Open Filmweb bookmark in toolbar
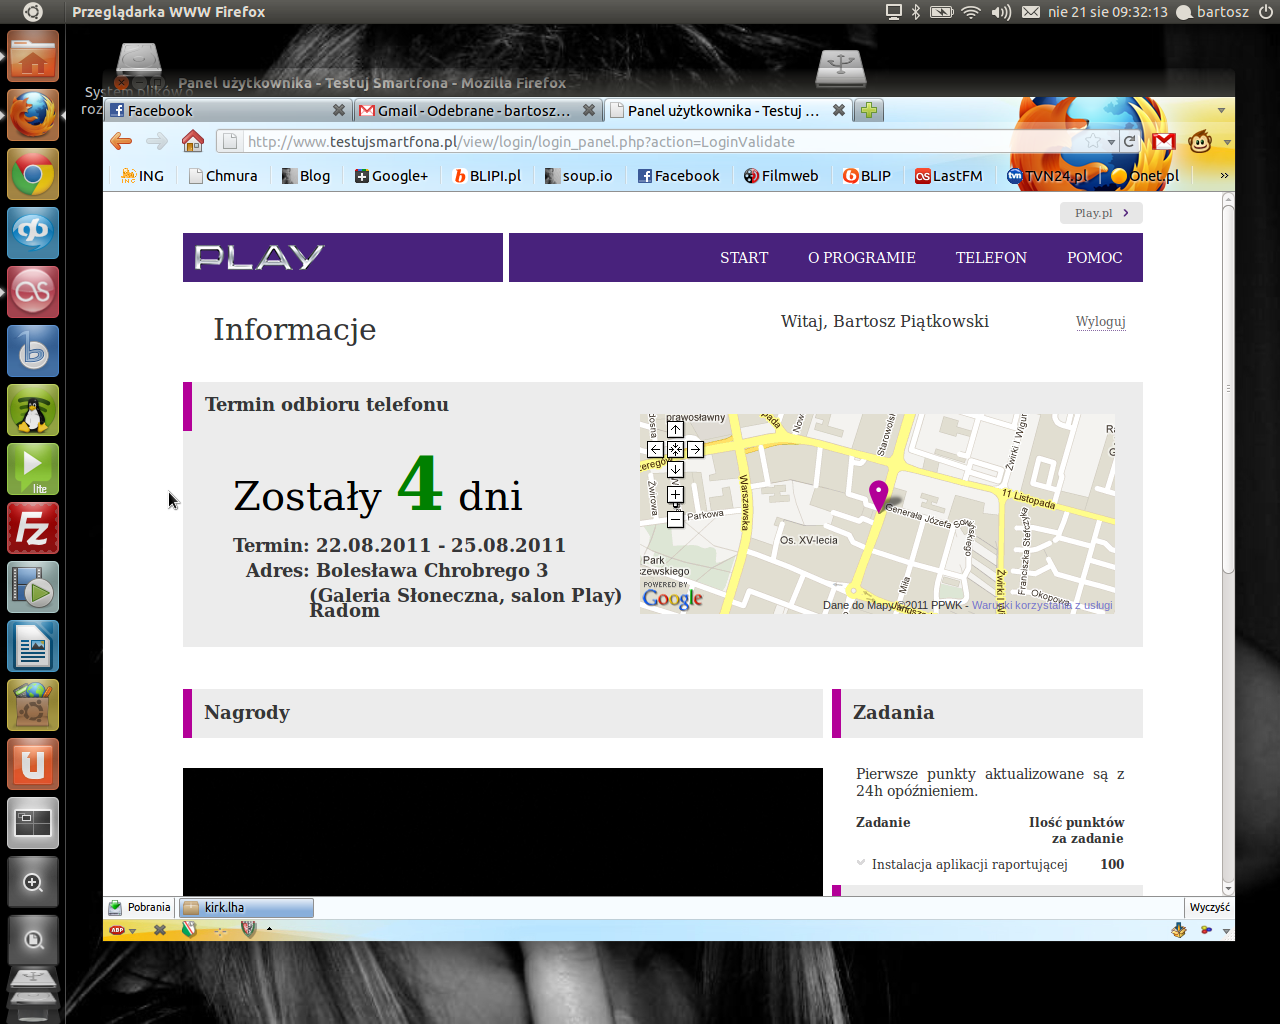 tap(781, 175)
